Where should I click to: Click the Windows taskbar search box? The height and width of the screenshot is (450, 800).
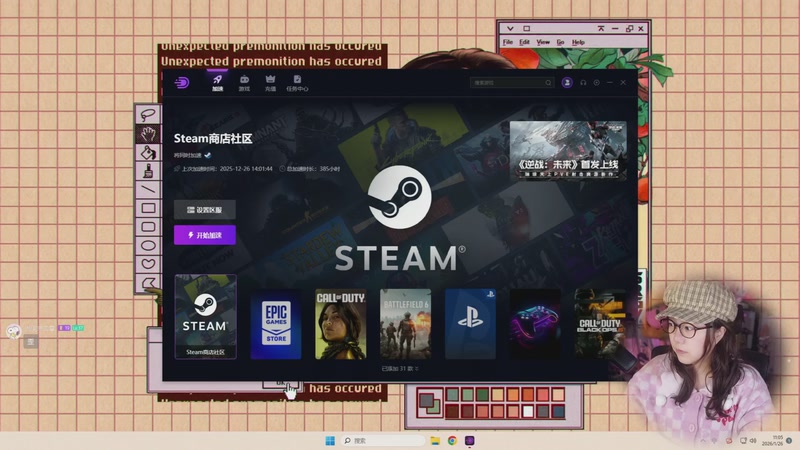click(383, 440)
